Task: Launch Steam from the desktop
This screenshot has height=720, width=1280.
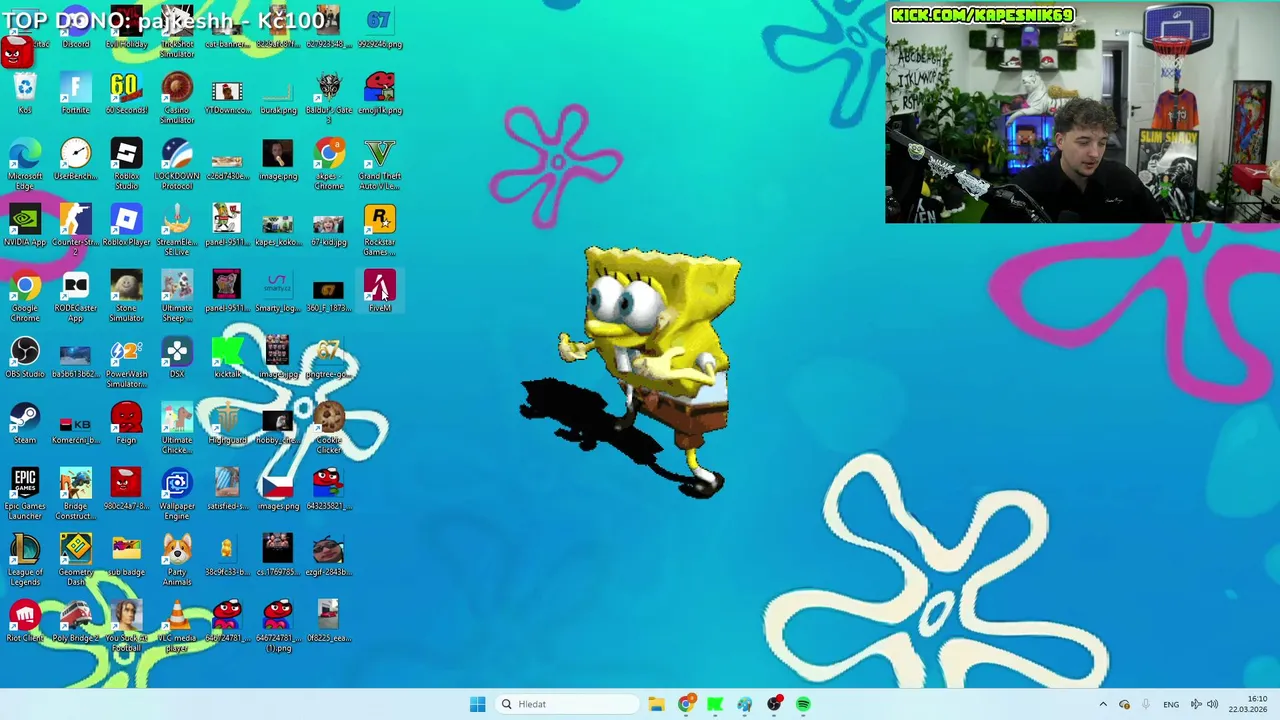Action: tap(25, 424)
